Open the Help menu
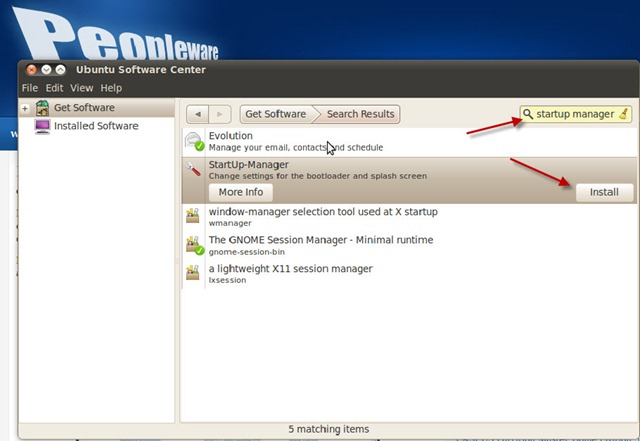 click(x=111, y=88)
